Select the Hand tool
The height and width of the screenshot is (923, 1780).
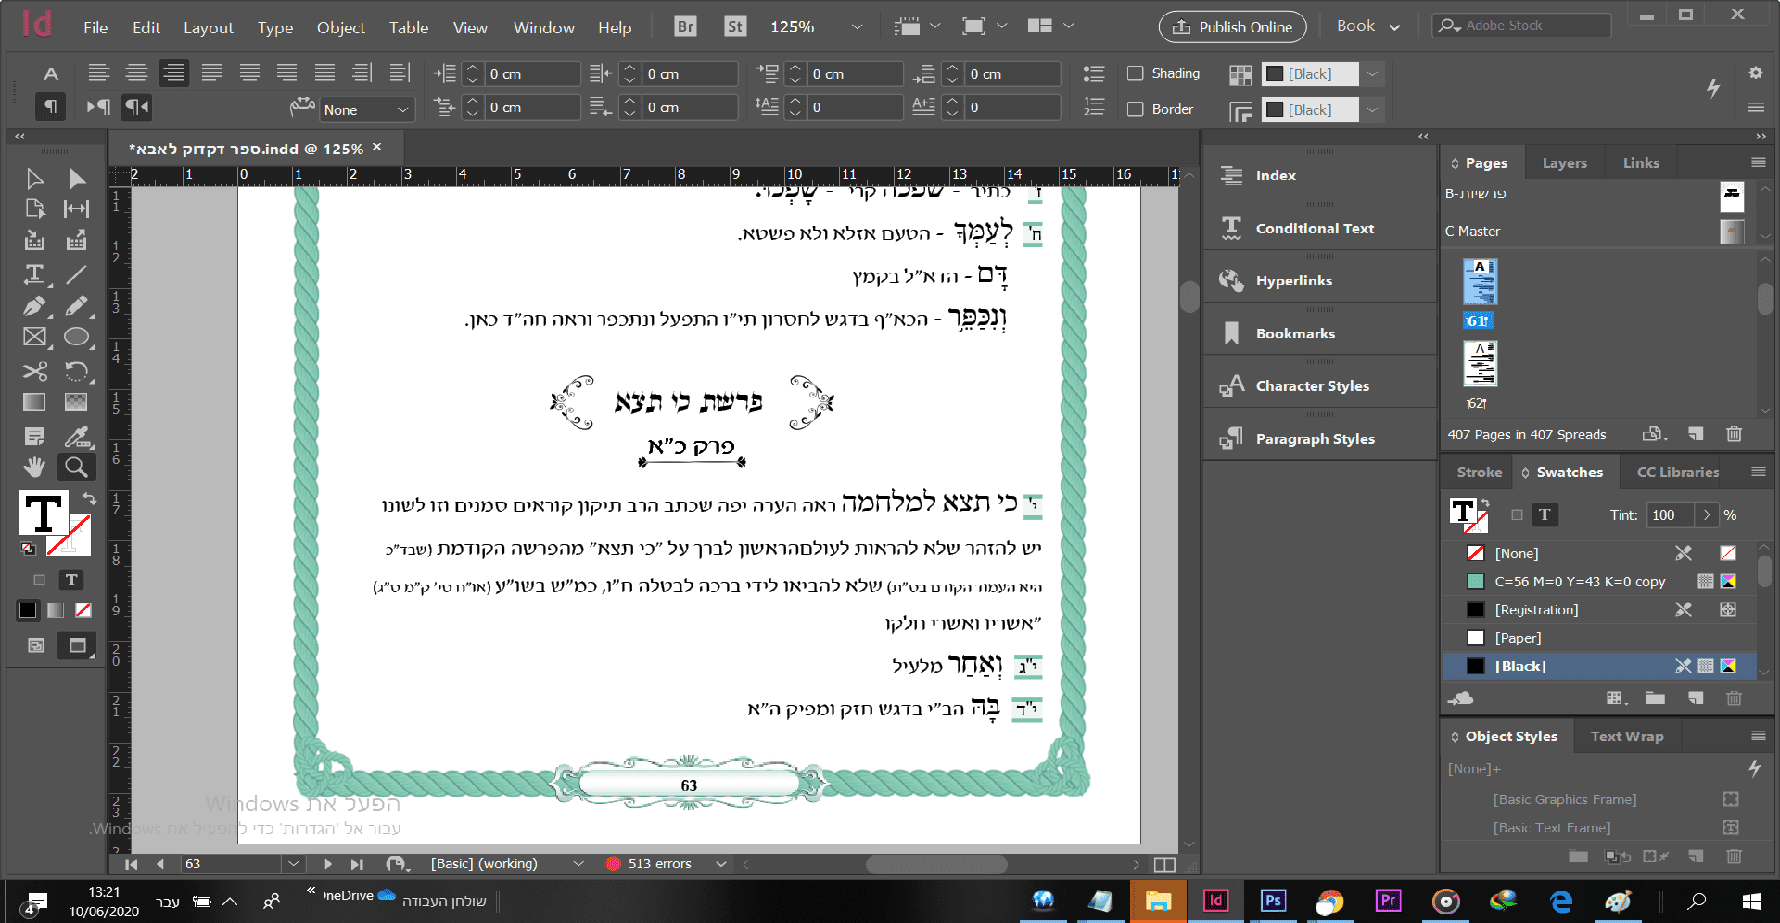coord(35,467)
